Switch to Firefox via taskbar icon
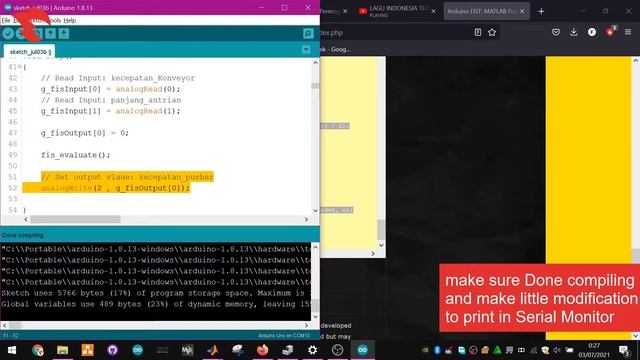The height and width of the screenshot is (360, 640). pos(262,350)
